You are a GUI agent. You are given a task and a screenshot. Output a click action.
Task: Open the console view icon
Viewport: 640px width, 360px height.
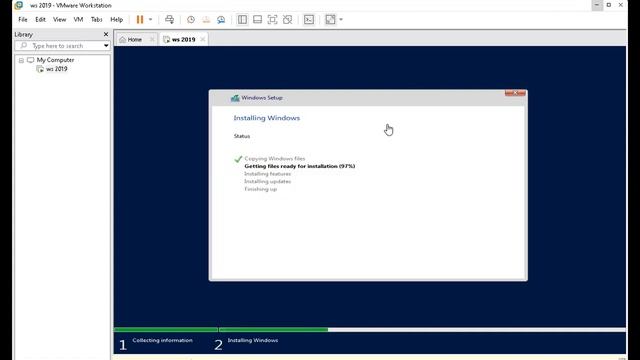pos(309,19)
